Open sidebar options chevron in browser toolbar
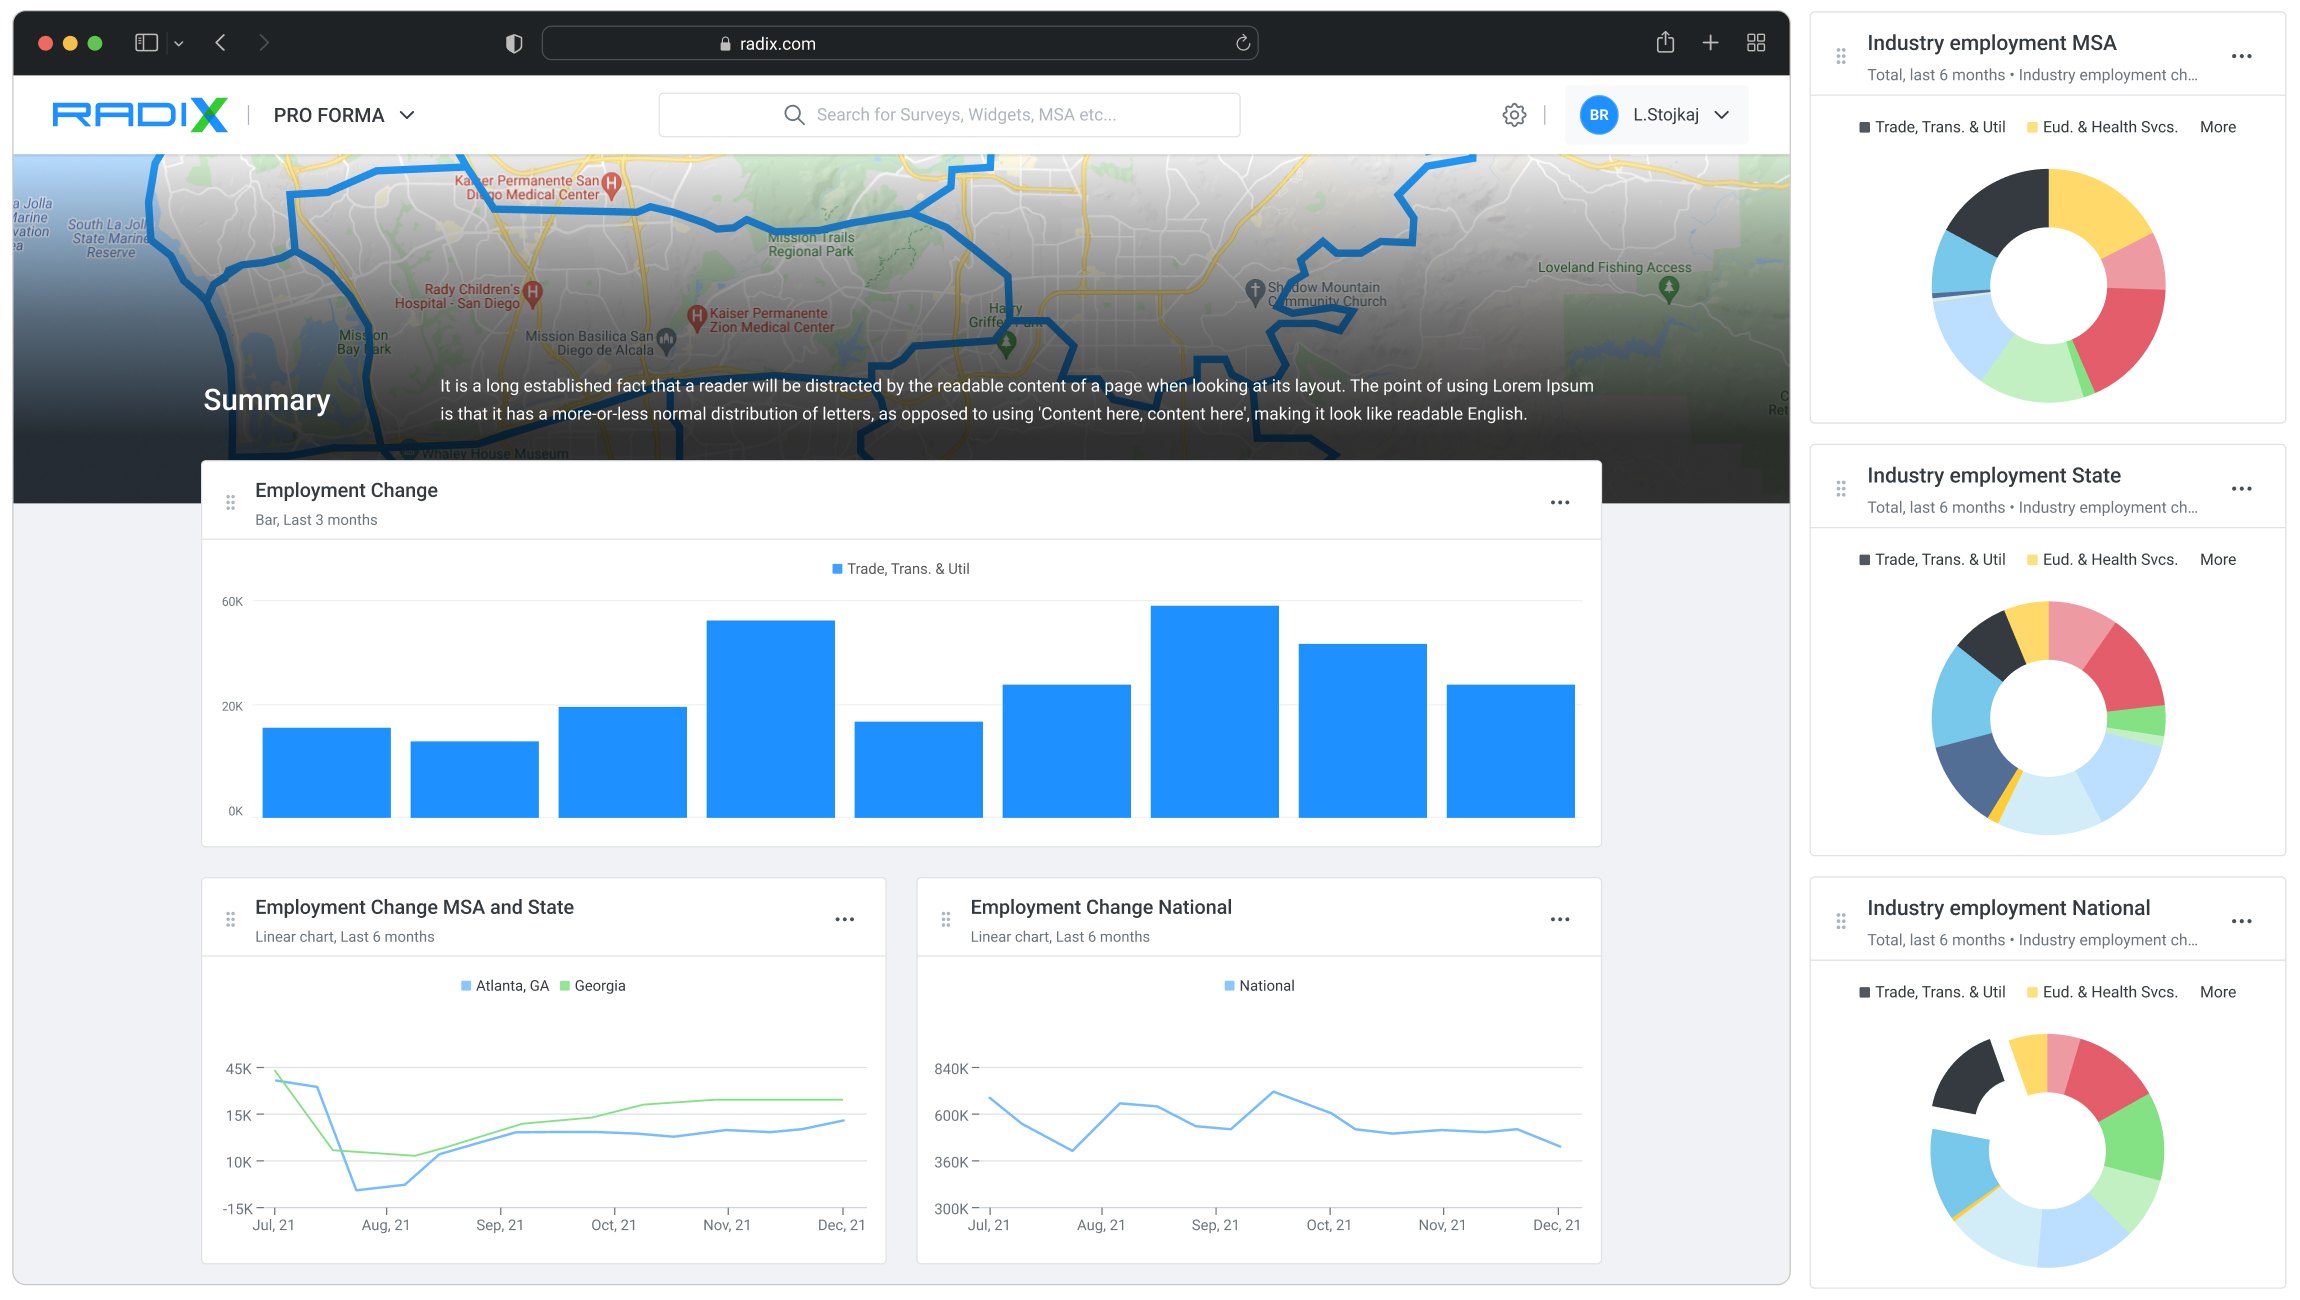2300x1300 pixels. [179, 43]
